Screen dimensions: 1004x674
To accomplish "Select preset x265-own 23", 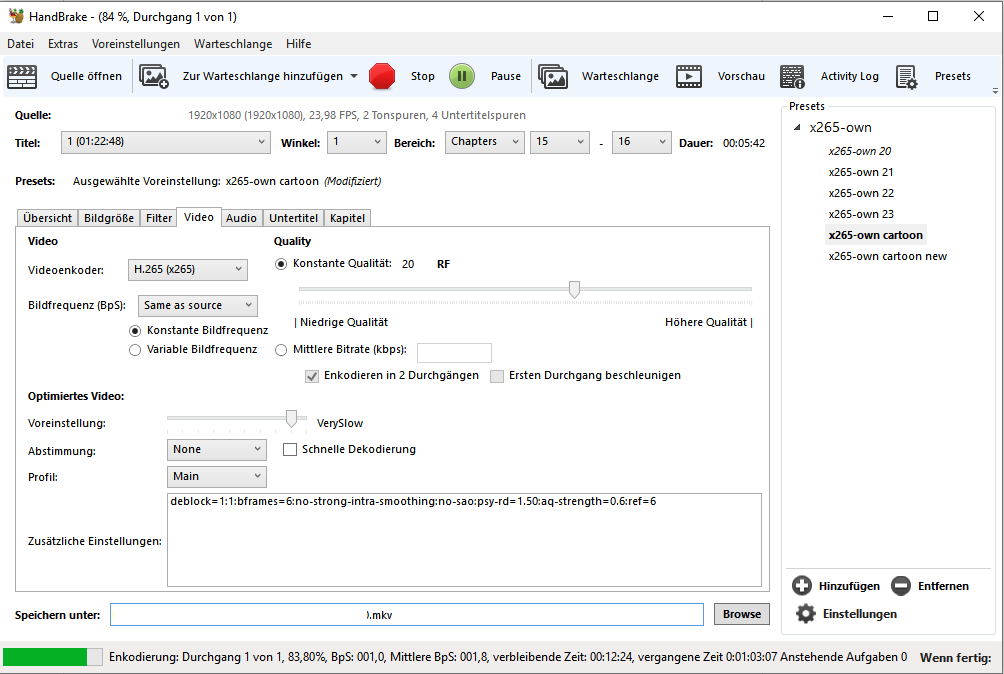I will coord(861,214).
